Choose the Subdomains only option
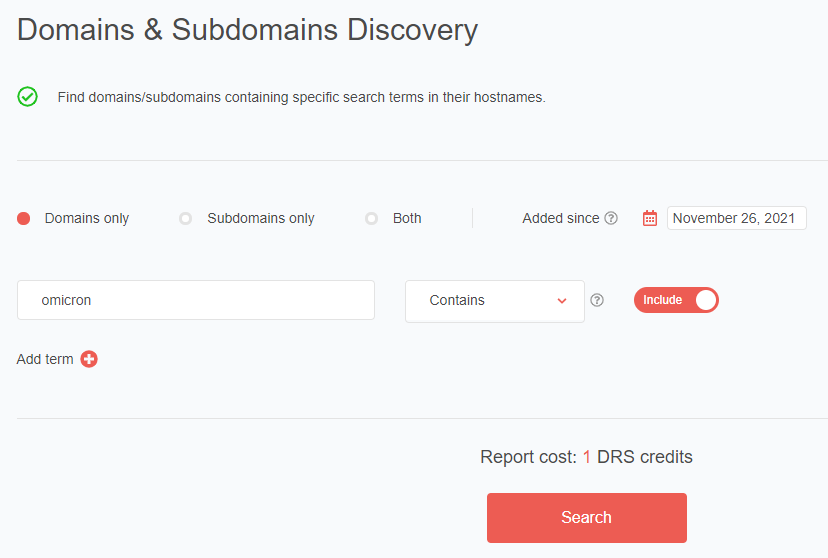 click(x=185, y=218)
